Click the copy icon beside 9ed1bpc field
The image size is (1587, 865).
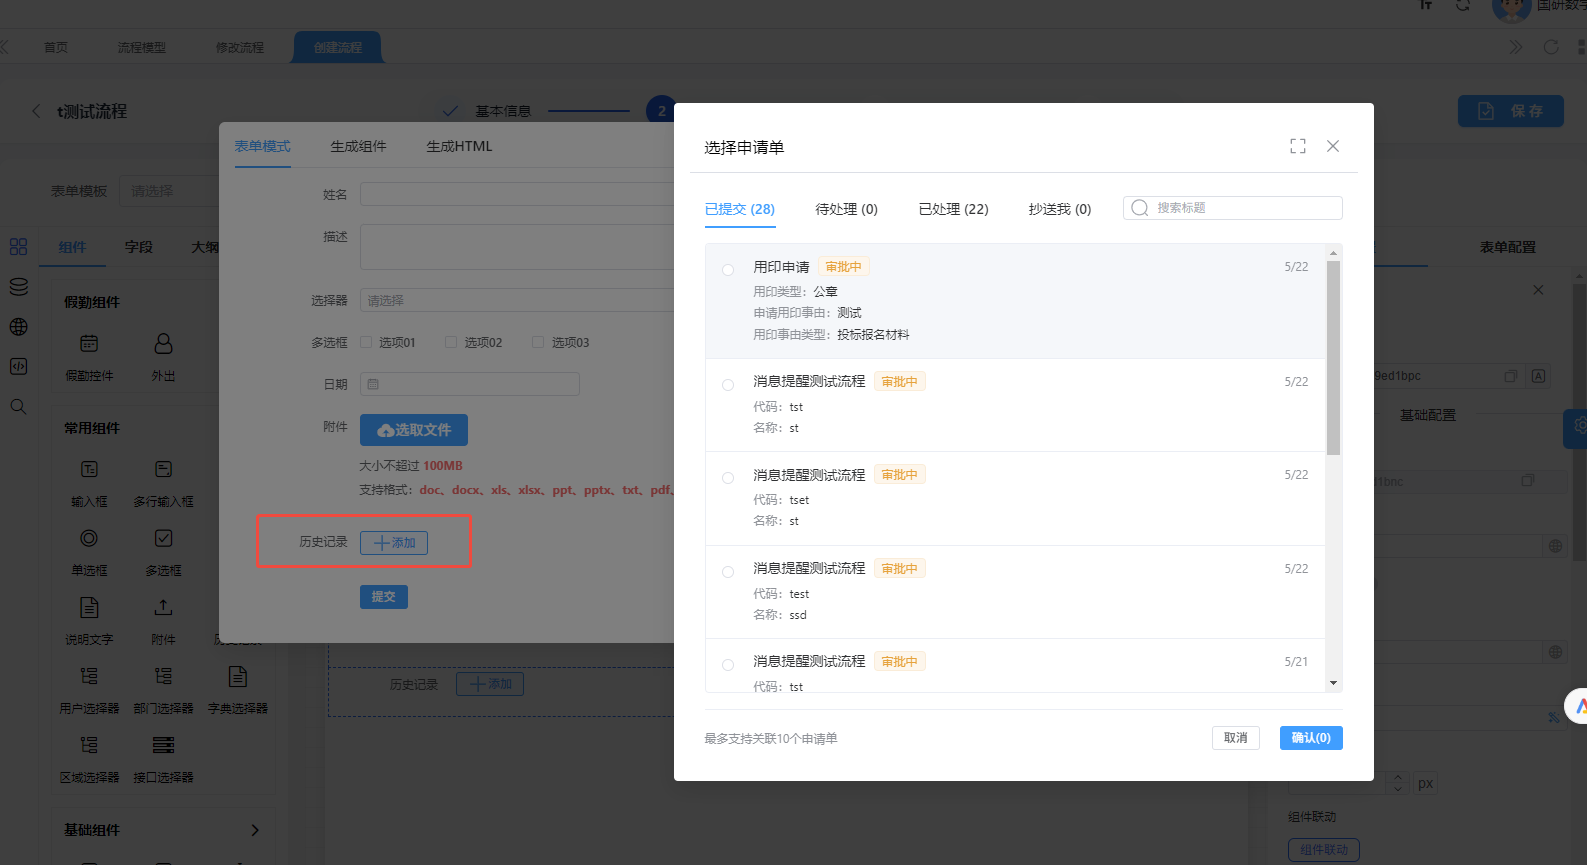[1511, 376]
